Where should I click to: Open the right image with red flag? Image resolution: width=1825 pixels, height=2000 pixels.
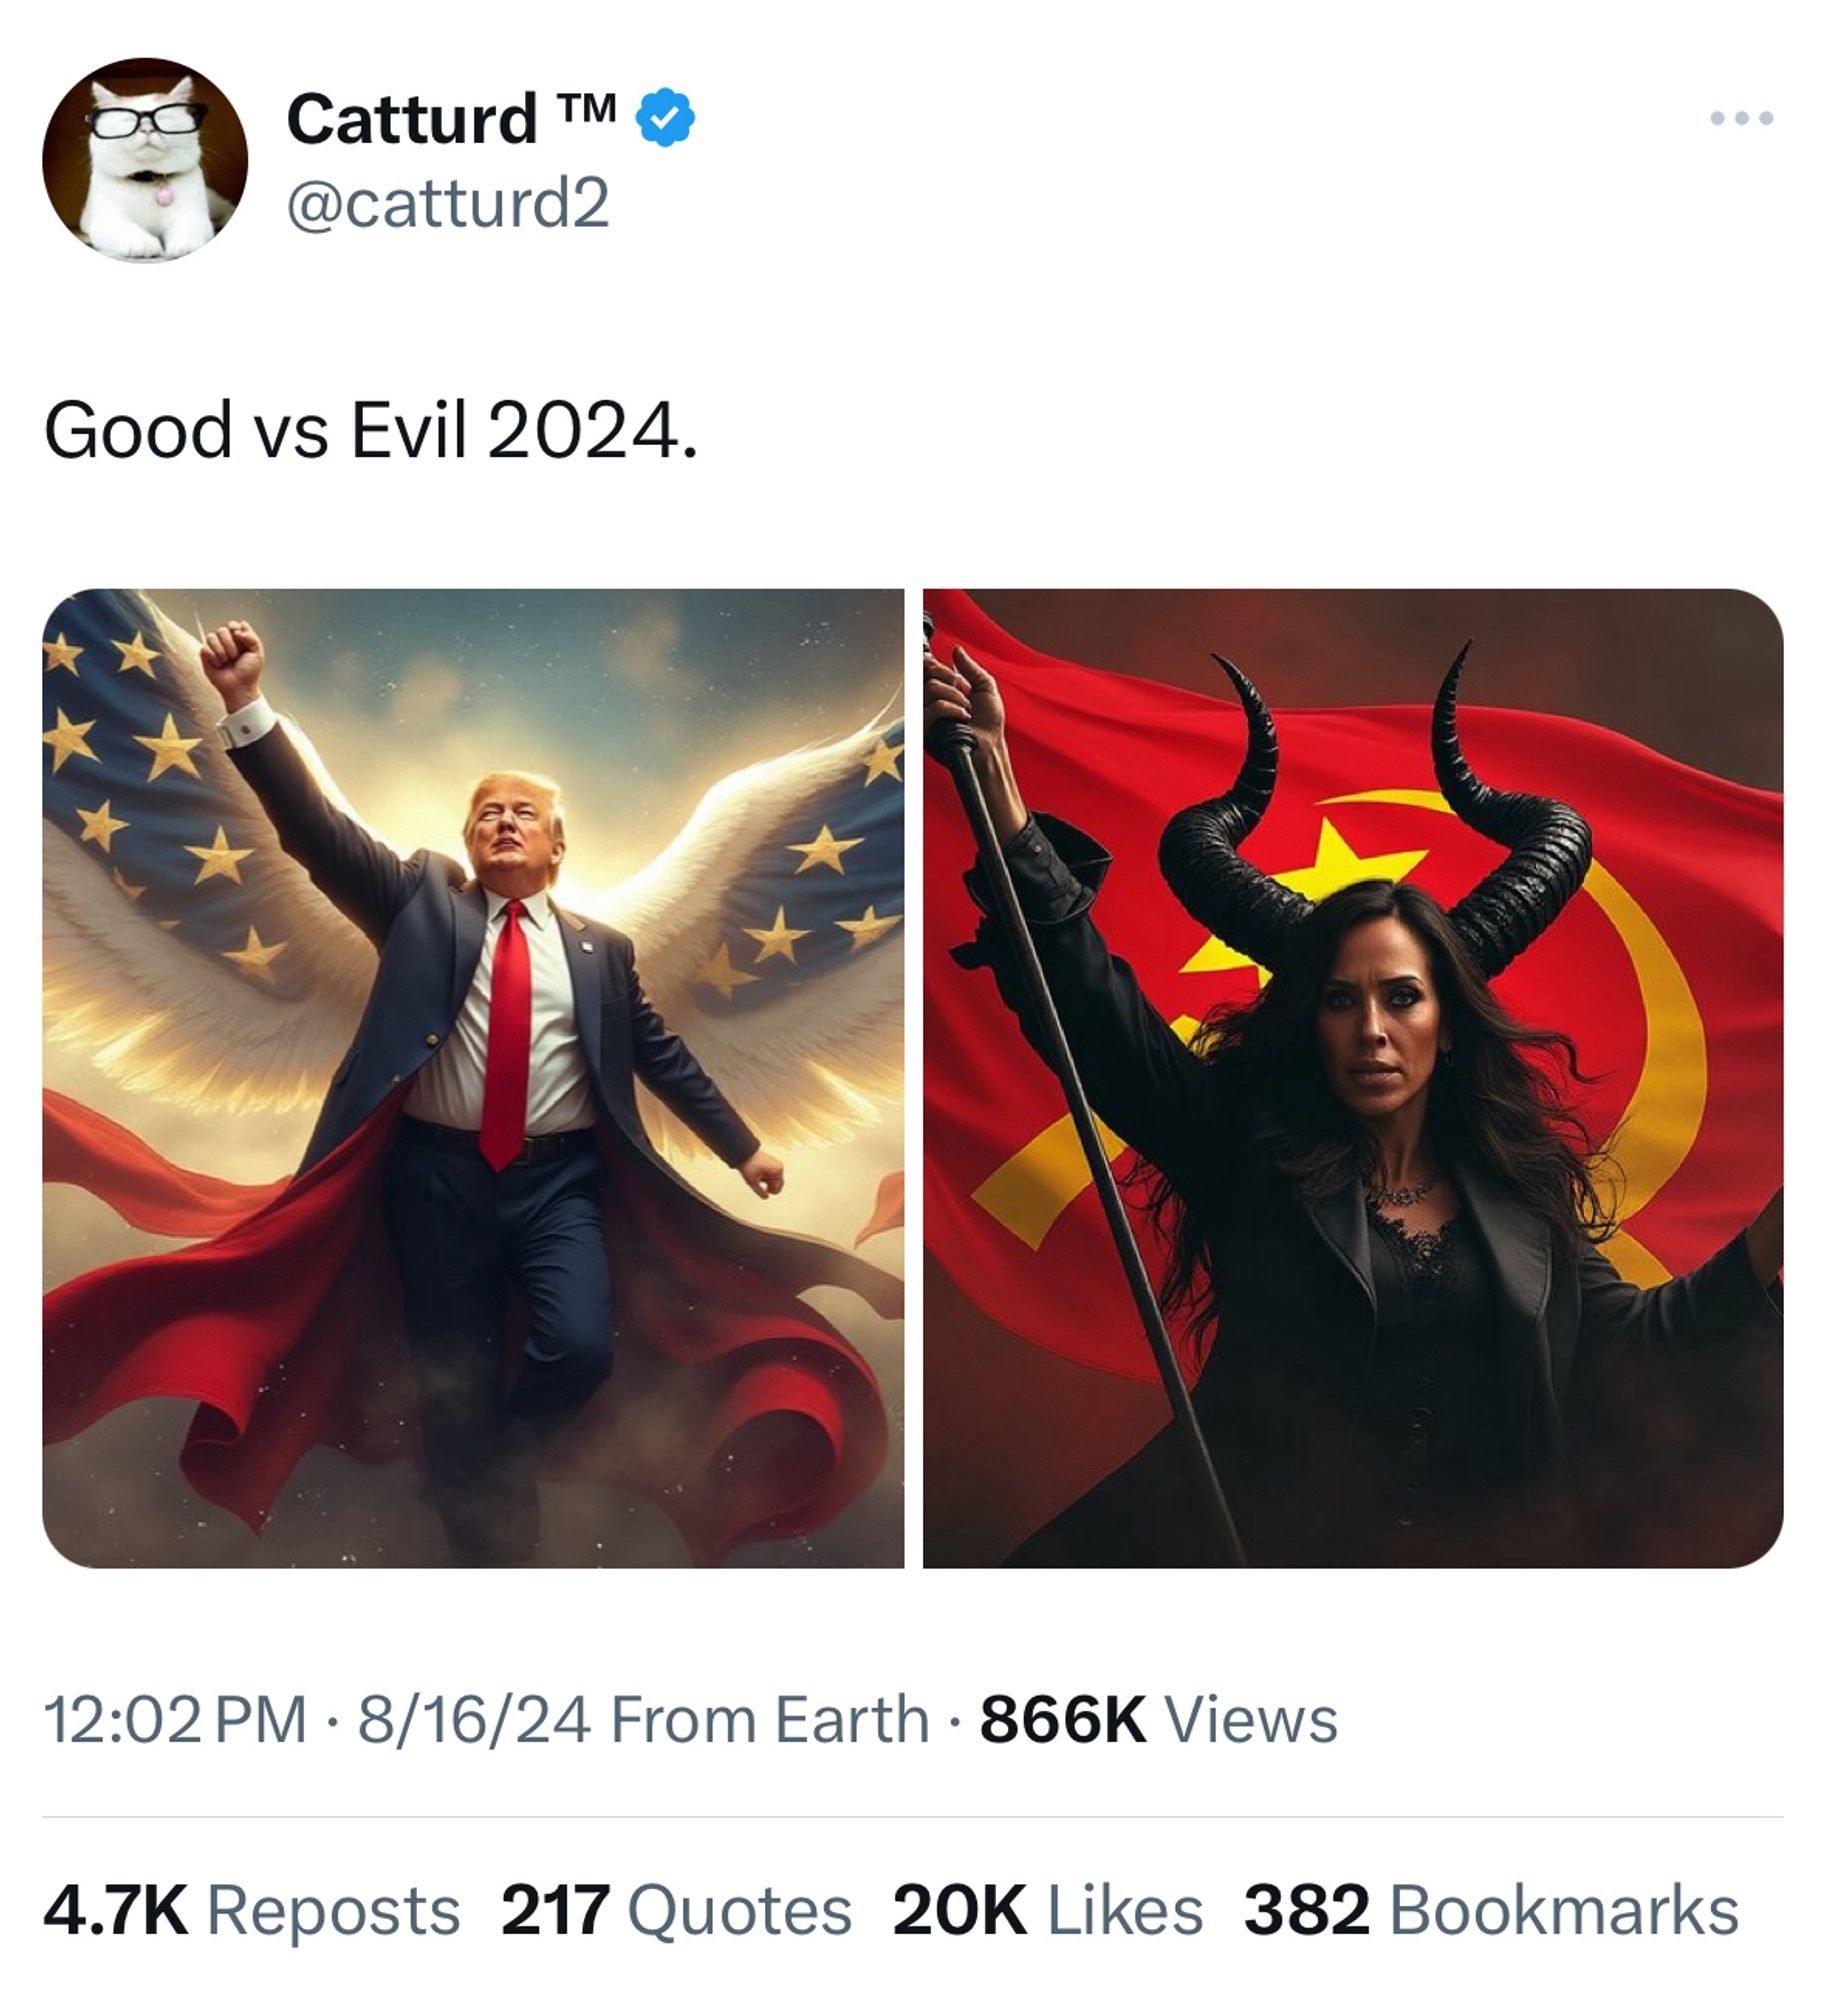pyautogui.click(x=1352, y=1078)
